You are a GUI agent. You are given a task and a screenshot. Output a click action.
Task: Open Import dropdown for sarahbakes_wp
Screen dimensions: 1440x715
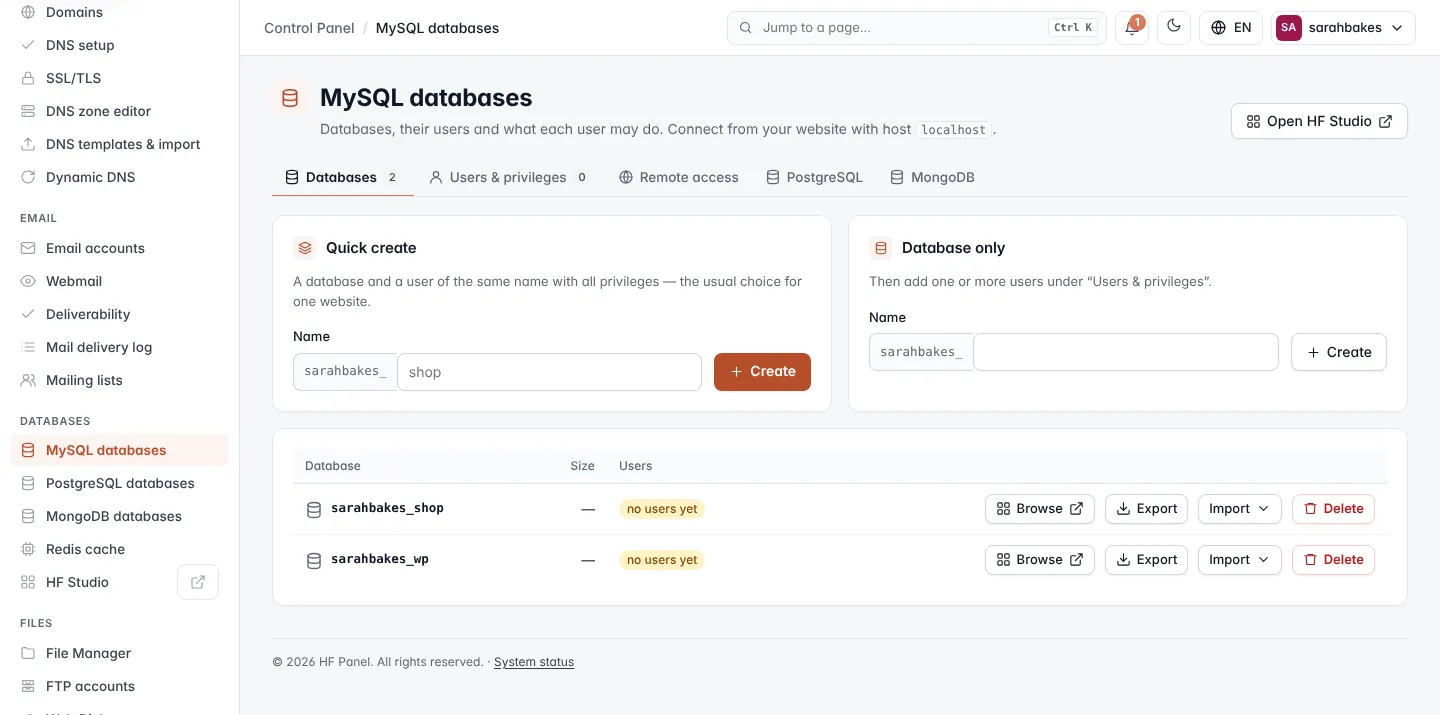click(1239, 560)
